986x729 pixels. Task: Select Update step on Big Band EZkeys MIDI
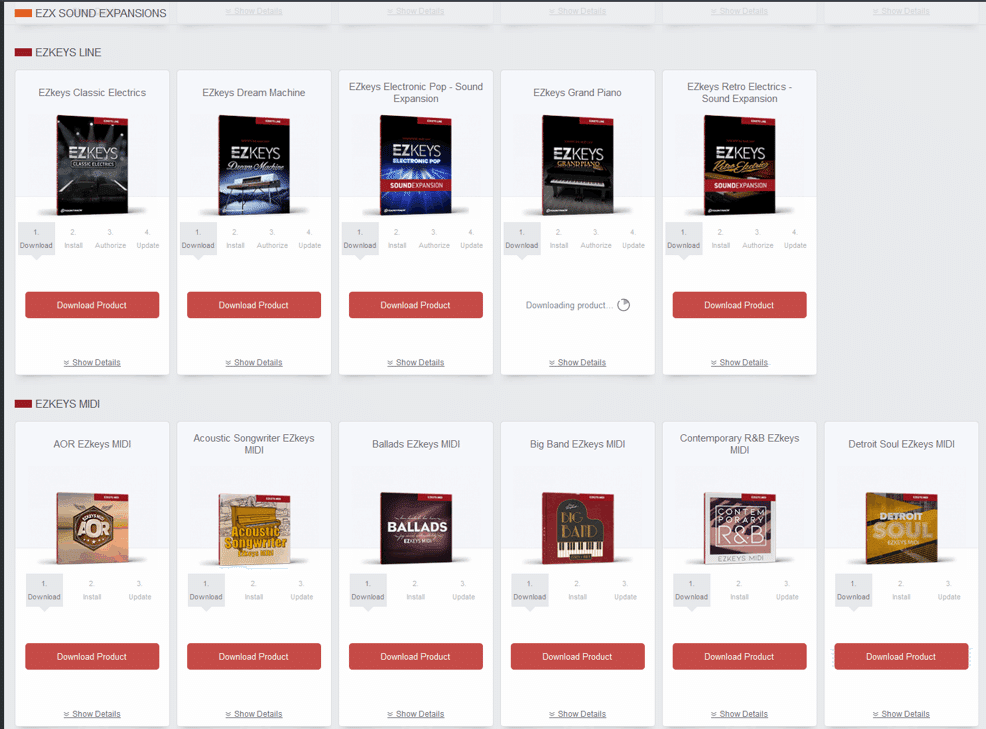[x=626, y=591]
